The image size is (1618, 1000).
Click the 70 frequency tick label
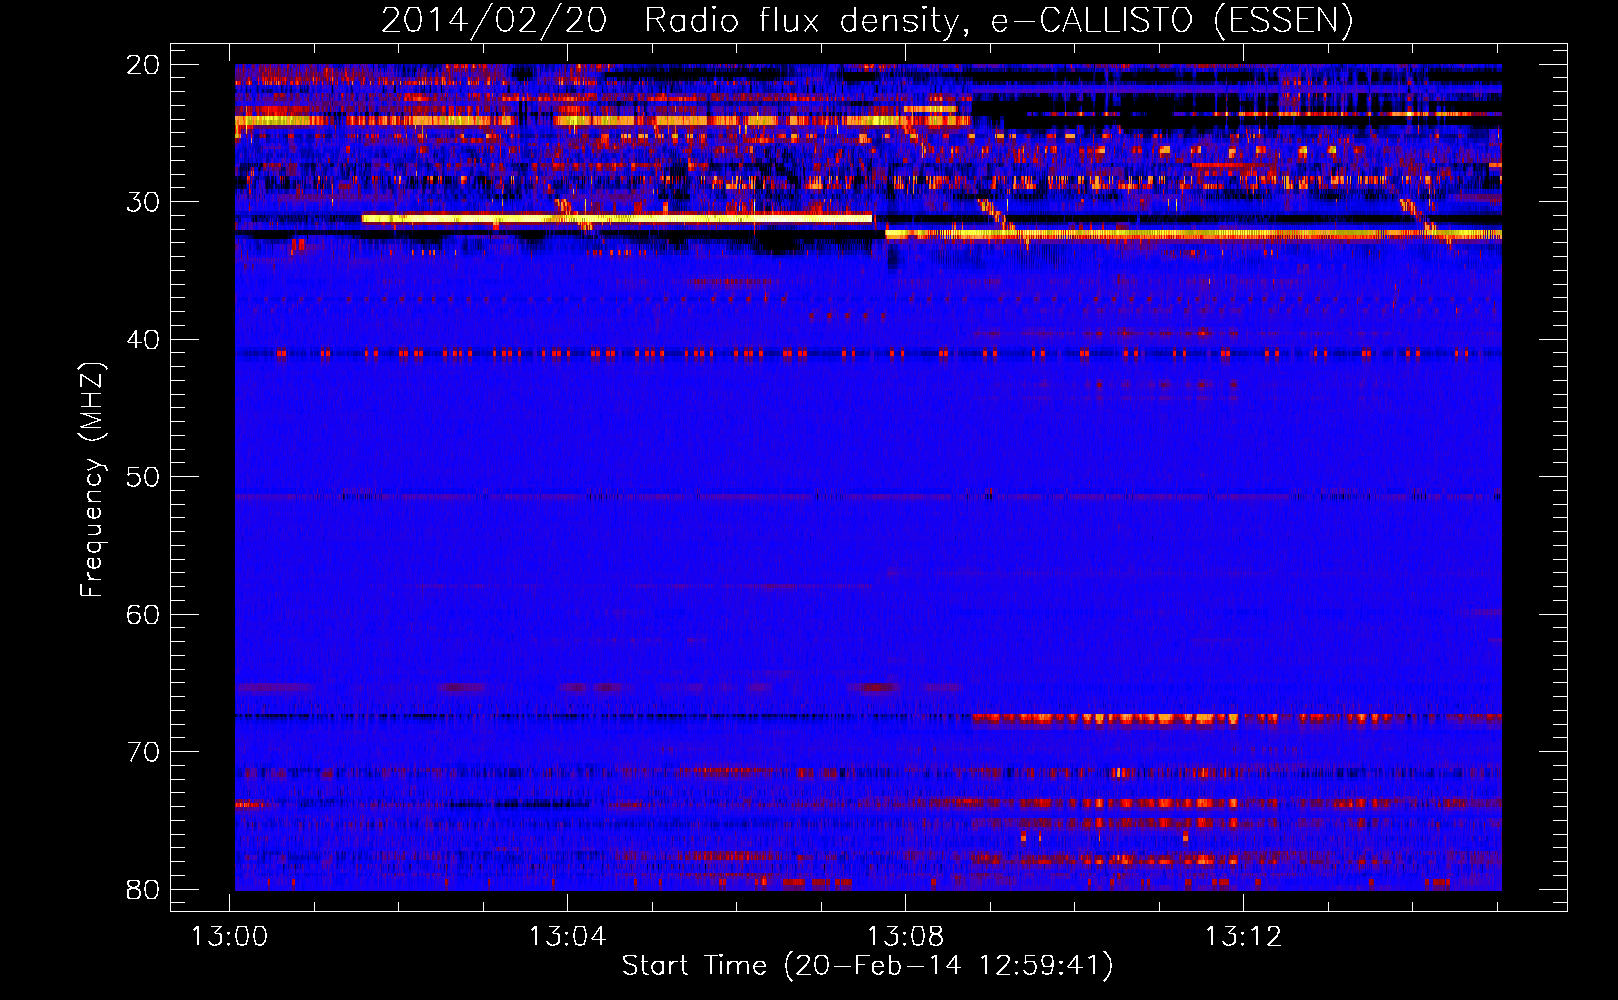click(143, 752)
